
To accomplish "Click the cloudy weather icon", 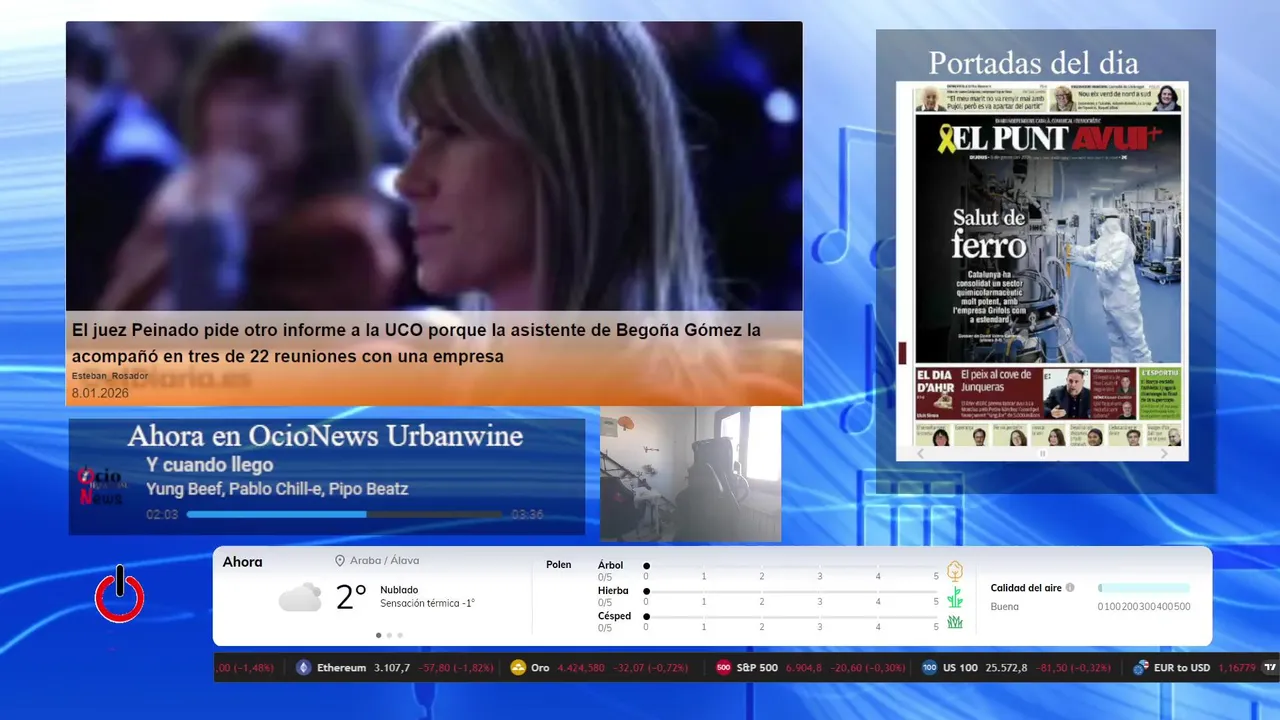I will click(300, 598).
